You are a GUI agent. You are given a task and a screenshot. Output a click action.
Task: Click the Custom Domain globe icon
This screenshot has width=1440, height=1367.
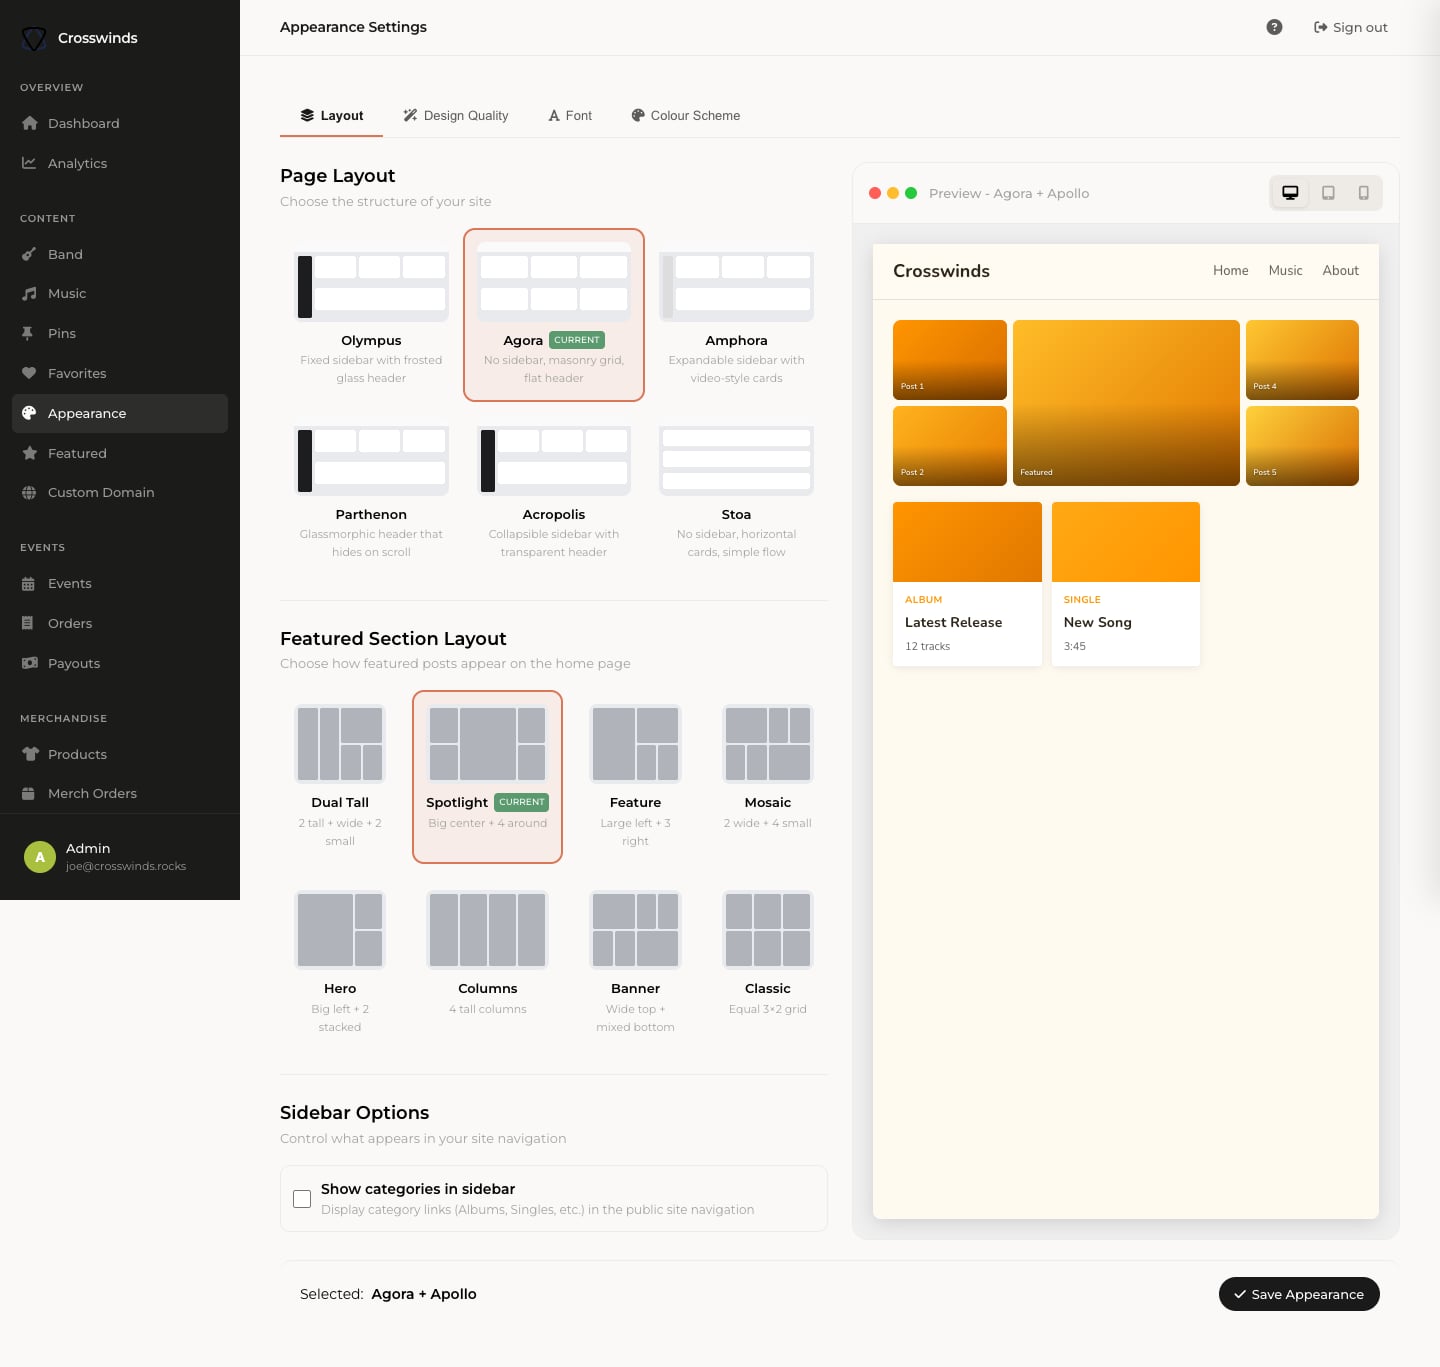coord(29,493)
